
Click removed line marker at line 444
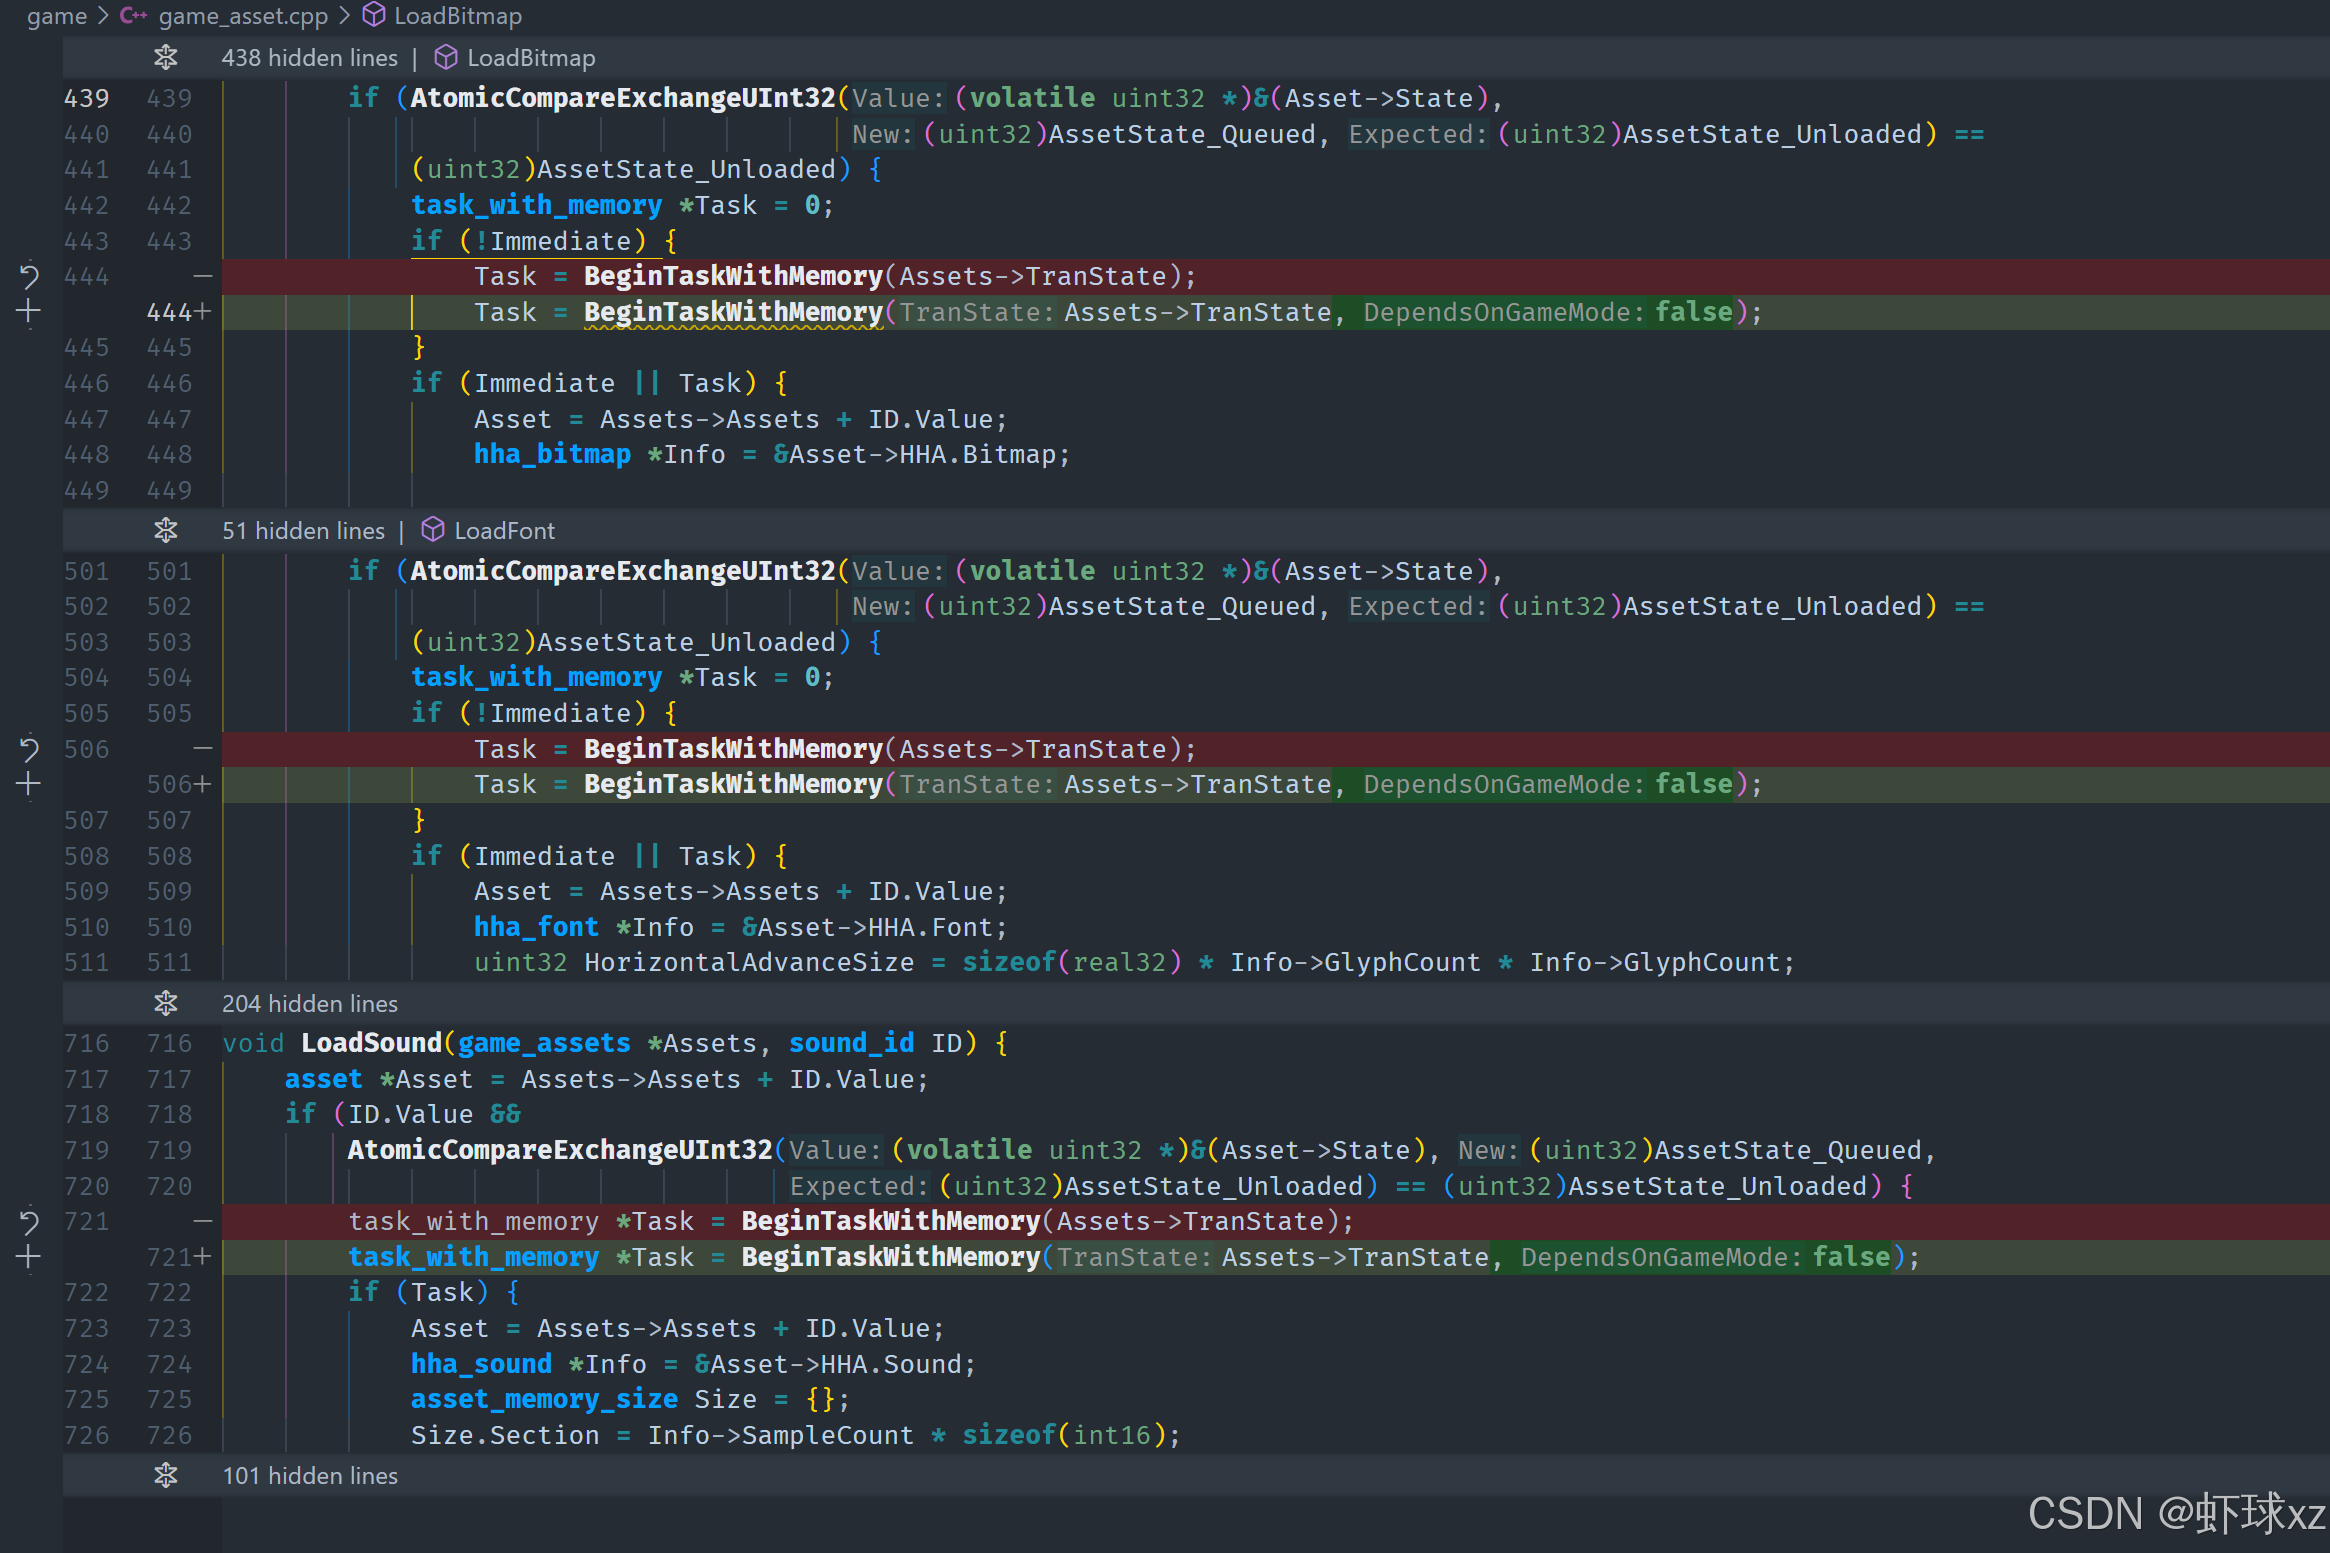pyautogui.click(x=203, y=276)
